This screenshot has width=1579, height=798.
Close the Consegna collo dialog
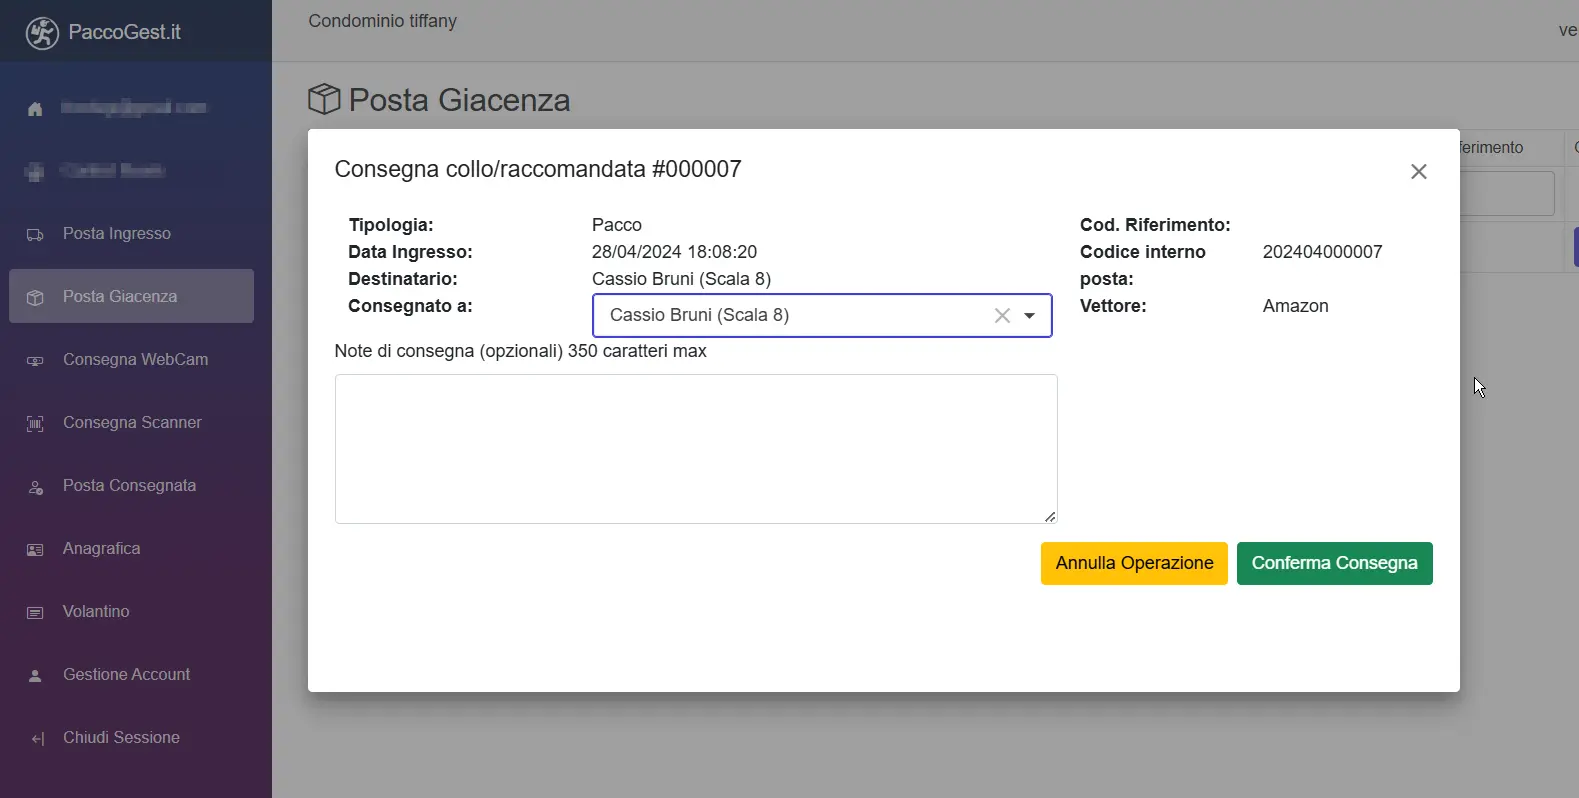(x=1418, y=172)
